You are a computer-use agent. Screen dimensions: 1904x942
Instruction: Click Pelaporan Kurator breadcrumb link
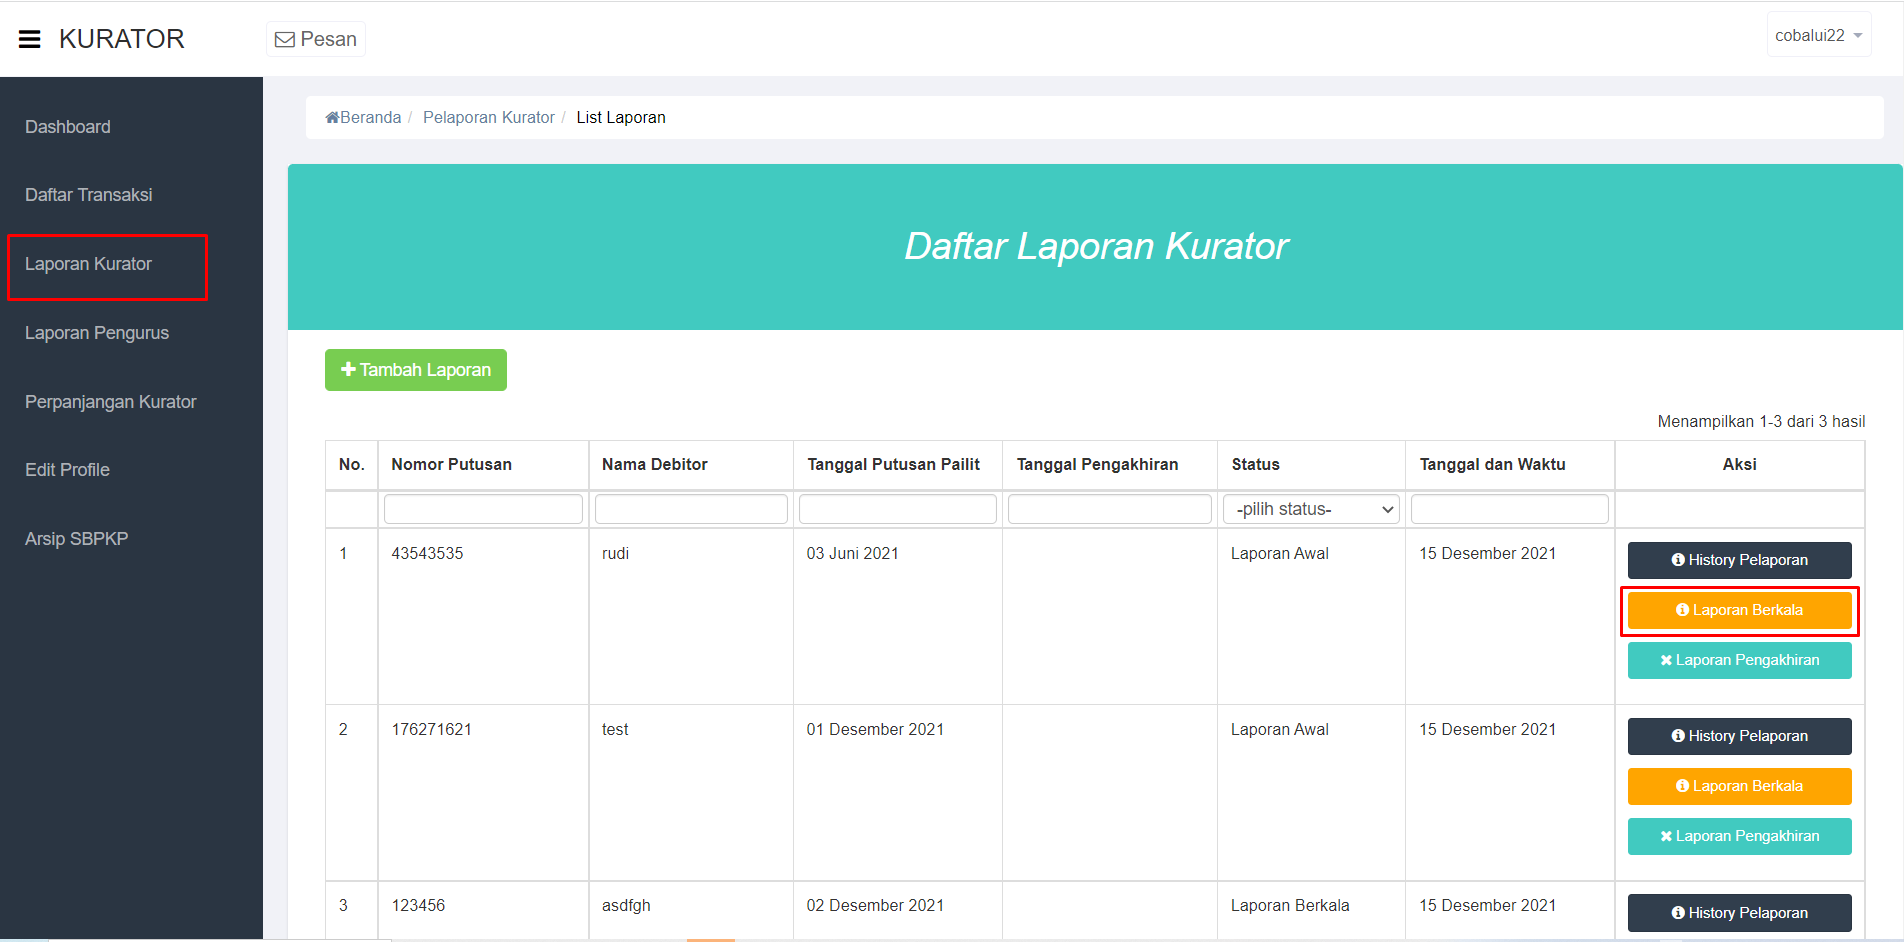click(488, 118)
